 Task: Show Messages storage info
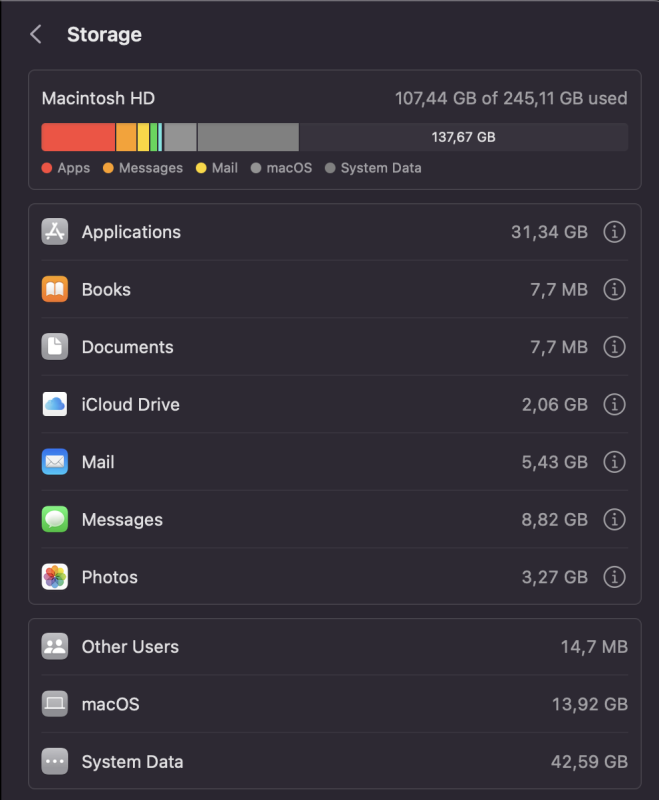(614, 519)
